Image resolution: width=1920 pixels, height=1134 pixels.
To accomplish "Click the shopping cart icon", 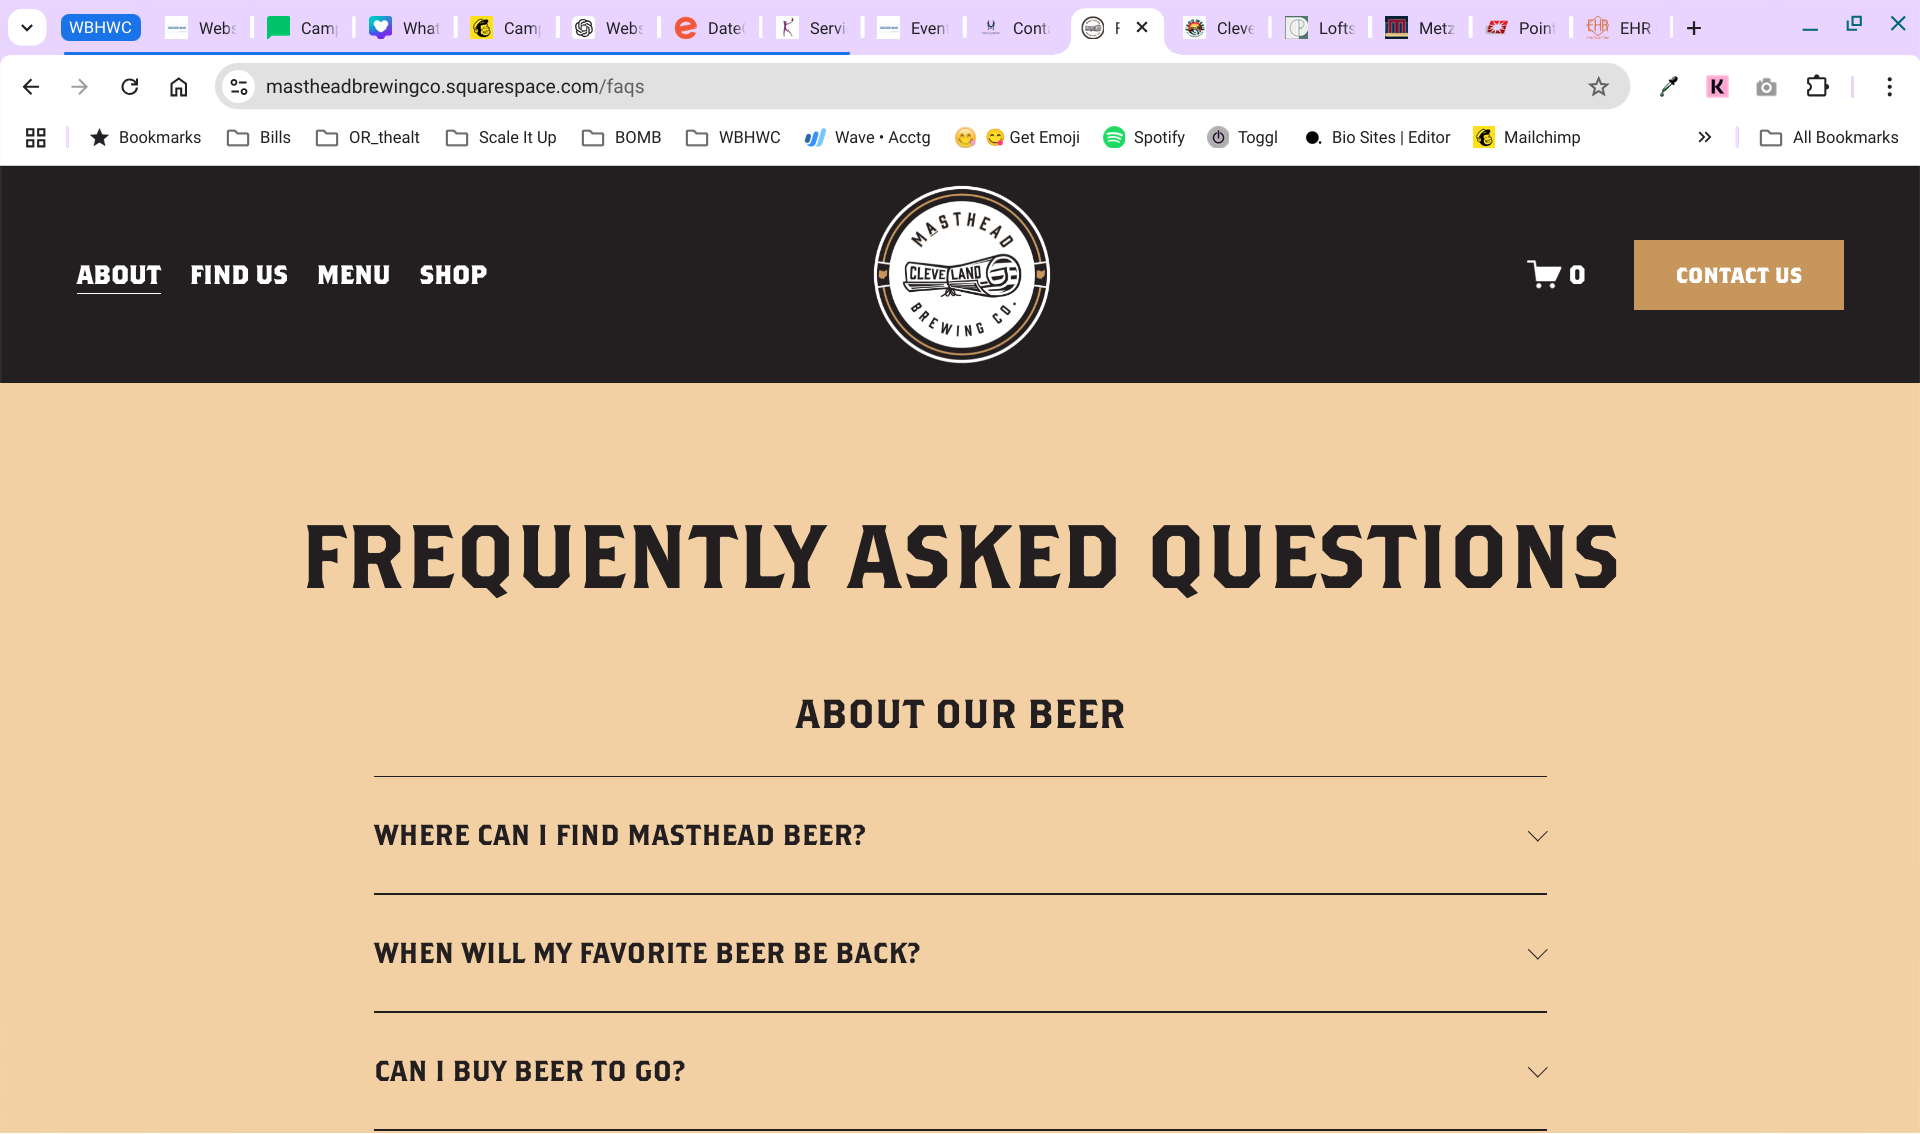I will click(x=1544, y=275).
